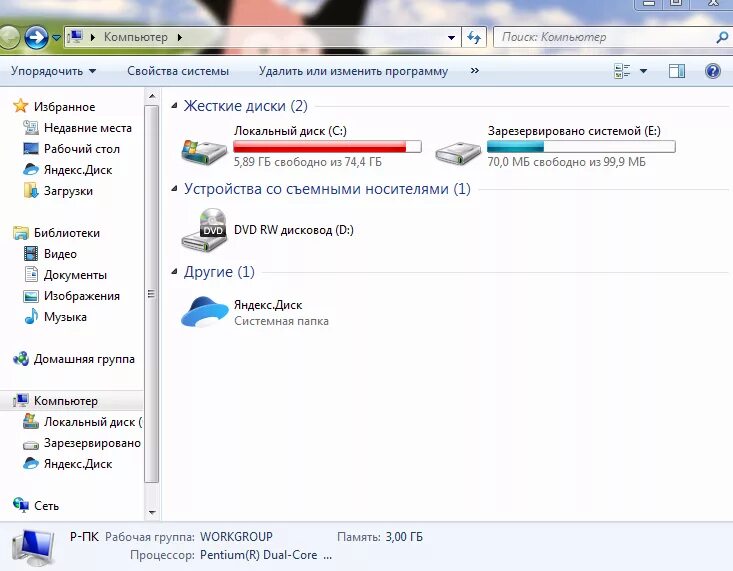733x571 pixels.
Task: Click the change view icon
Action: (622, 71)
